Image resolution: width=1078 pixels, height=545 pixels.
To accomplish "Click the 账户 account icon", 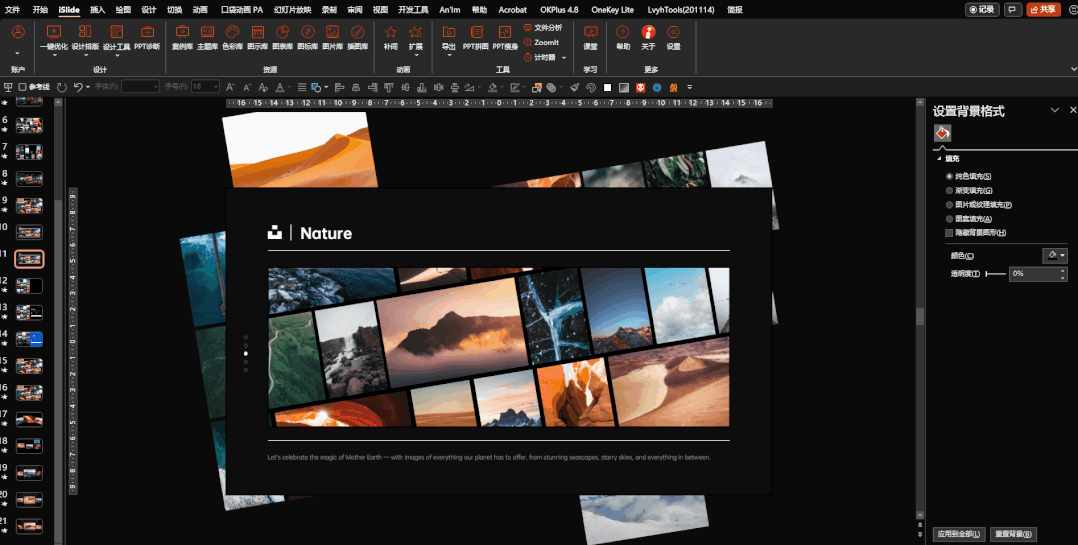I will tap(19, 32).
